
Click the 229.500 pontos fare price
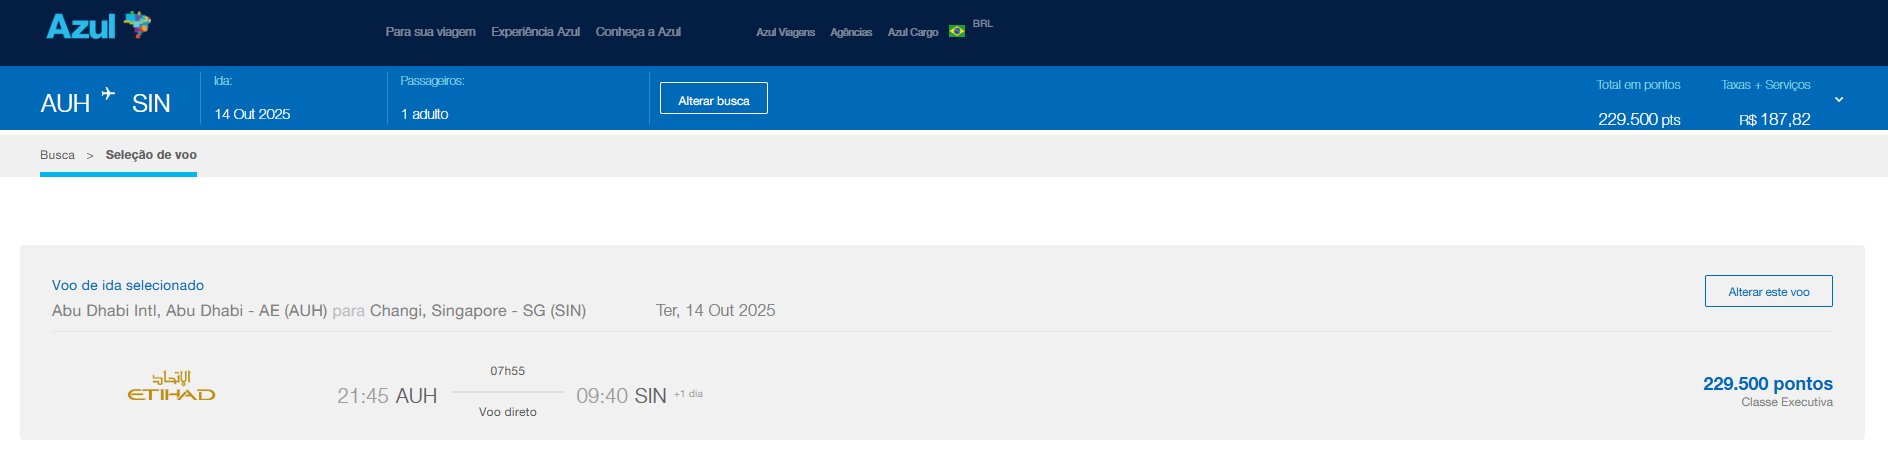(x=1767, y=384)
